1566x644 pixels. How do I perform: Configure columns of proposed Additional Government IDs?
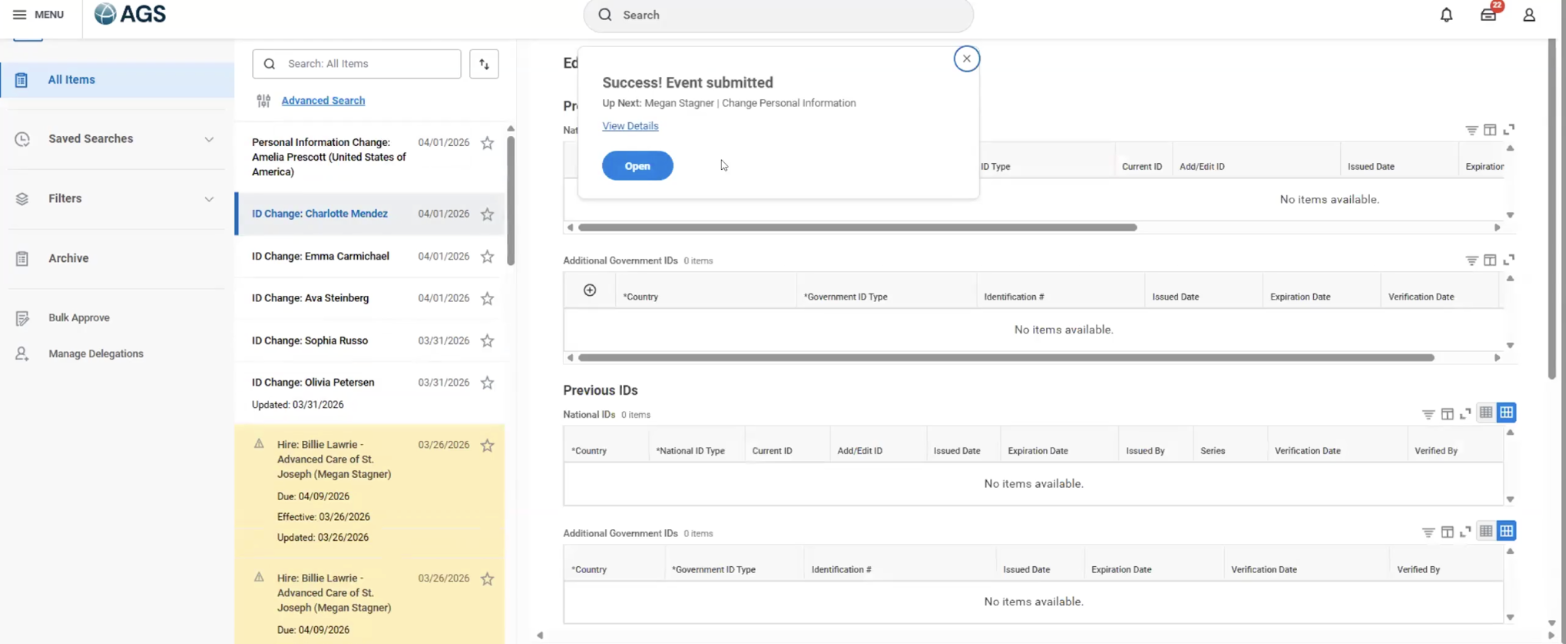point(1490,260)
